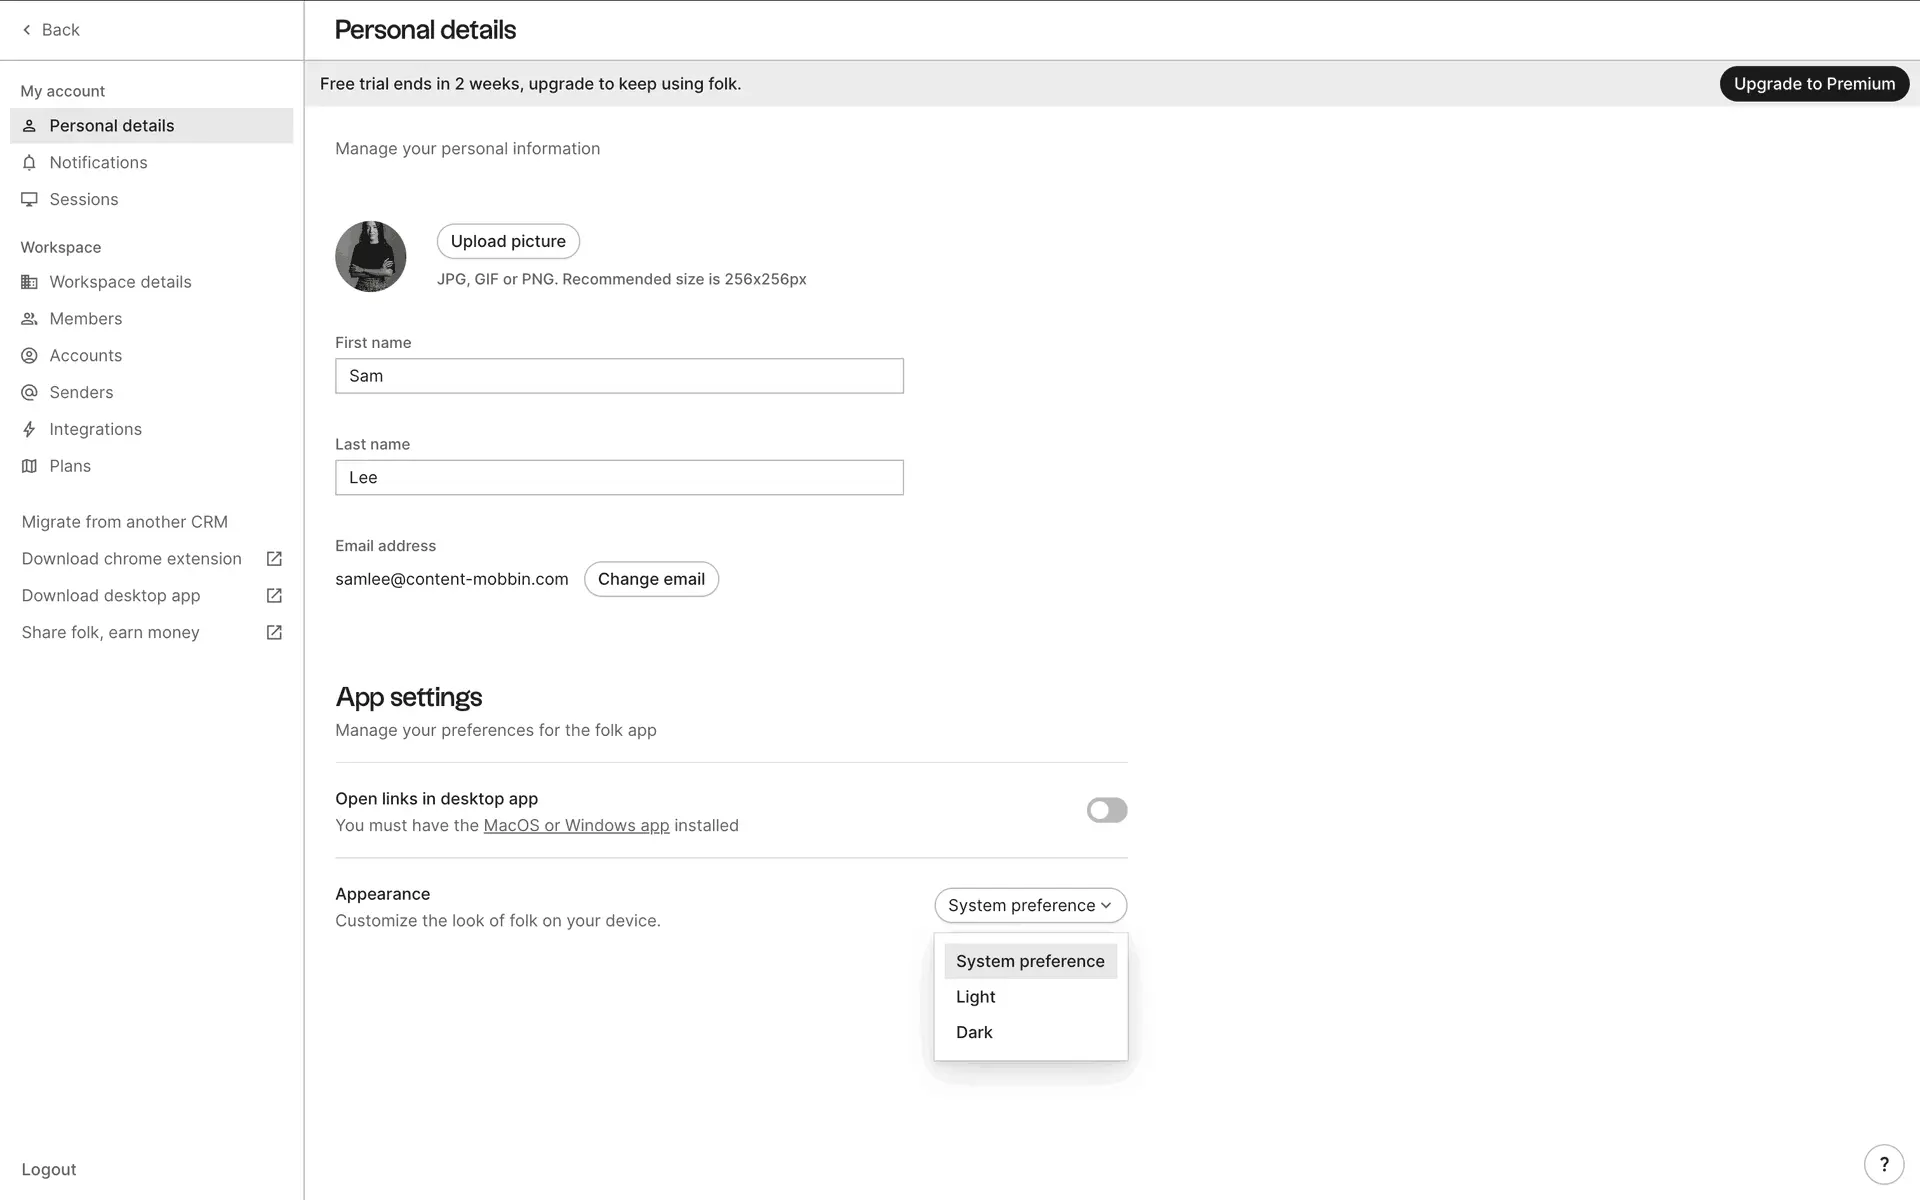Select Dark from appearance options
Screen dimensions: 1920x1200
point(974,1032)
